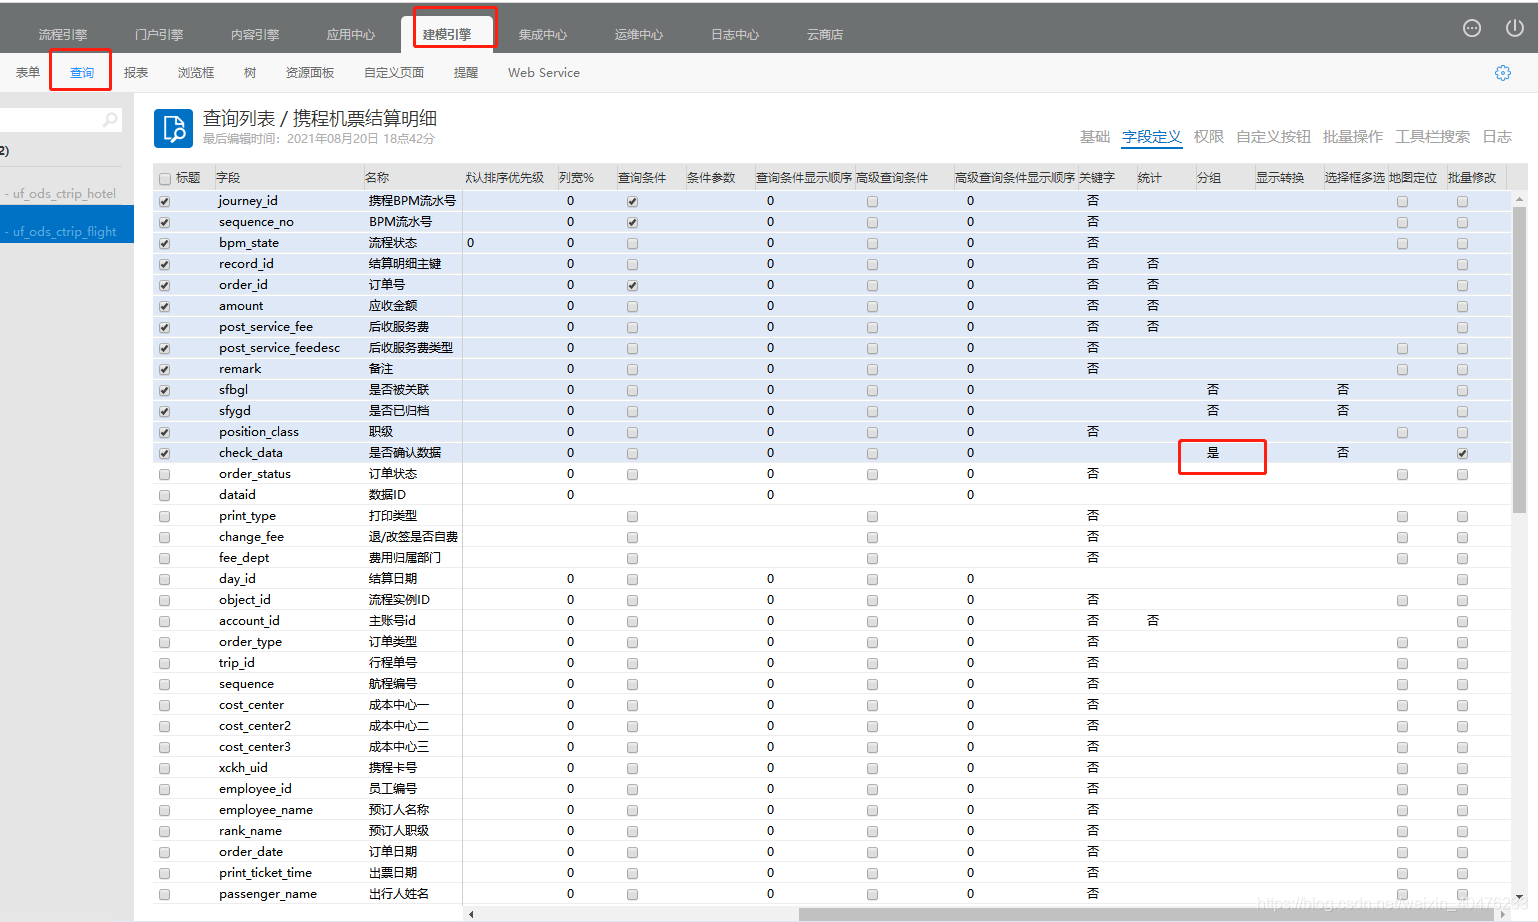Switch to the 浏览框 sub tab
This screenshot has height=922, width=1538.
point(196,72)
